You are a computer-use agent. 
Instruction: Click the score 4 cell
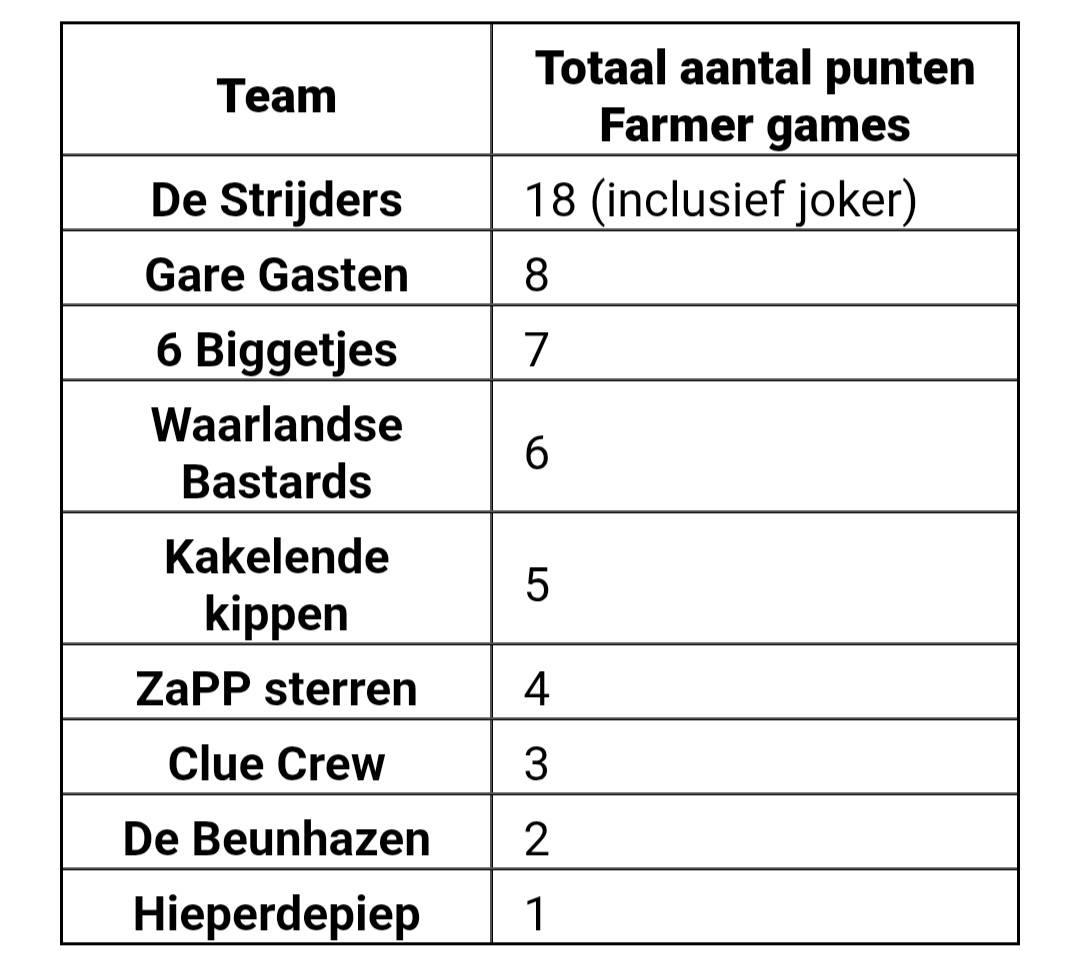755,682
